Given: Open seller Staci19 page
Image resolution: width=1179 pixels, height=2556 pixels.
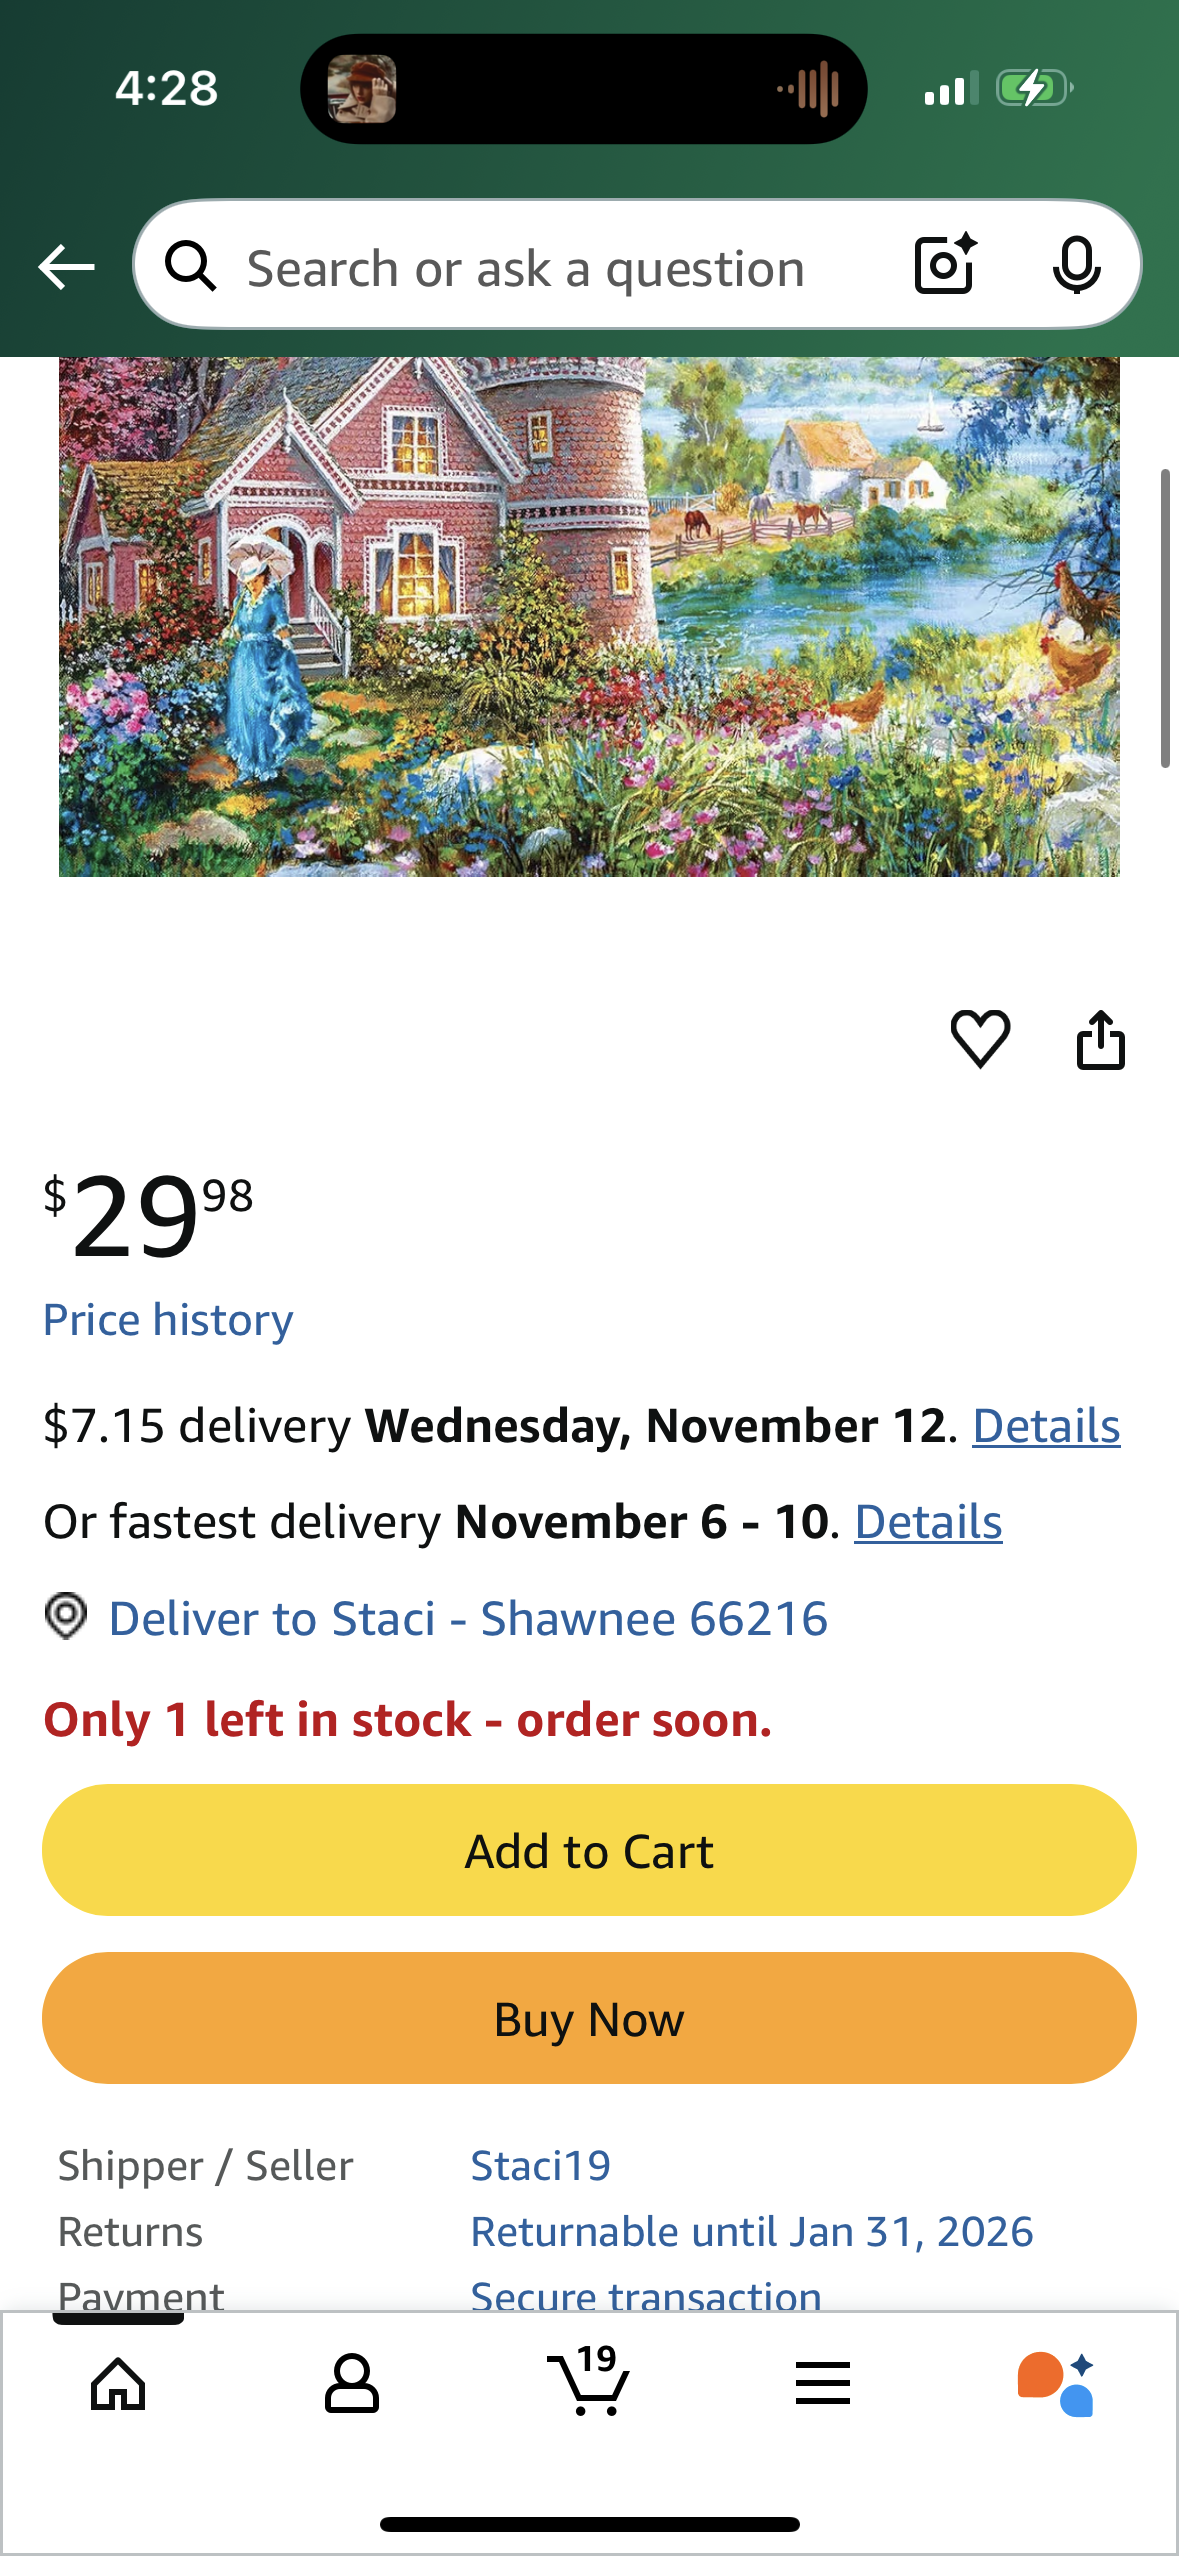Looking at the screenshot, I should [540, 2166].
